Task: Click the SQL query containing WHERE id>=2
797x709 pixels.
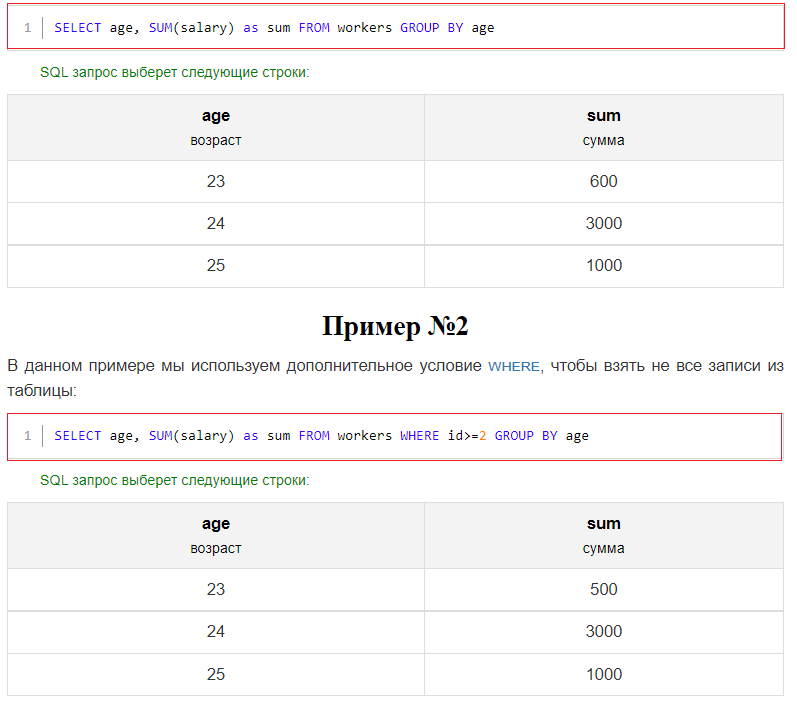Action: point(321,436)
